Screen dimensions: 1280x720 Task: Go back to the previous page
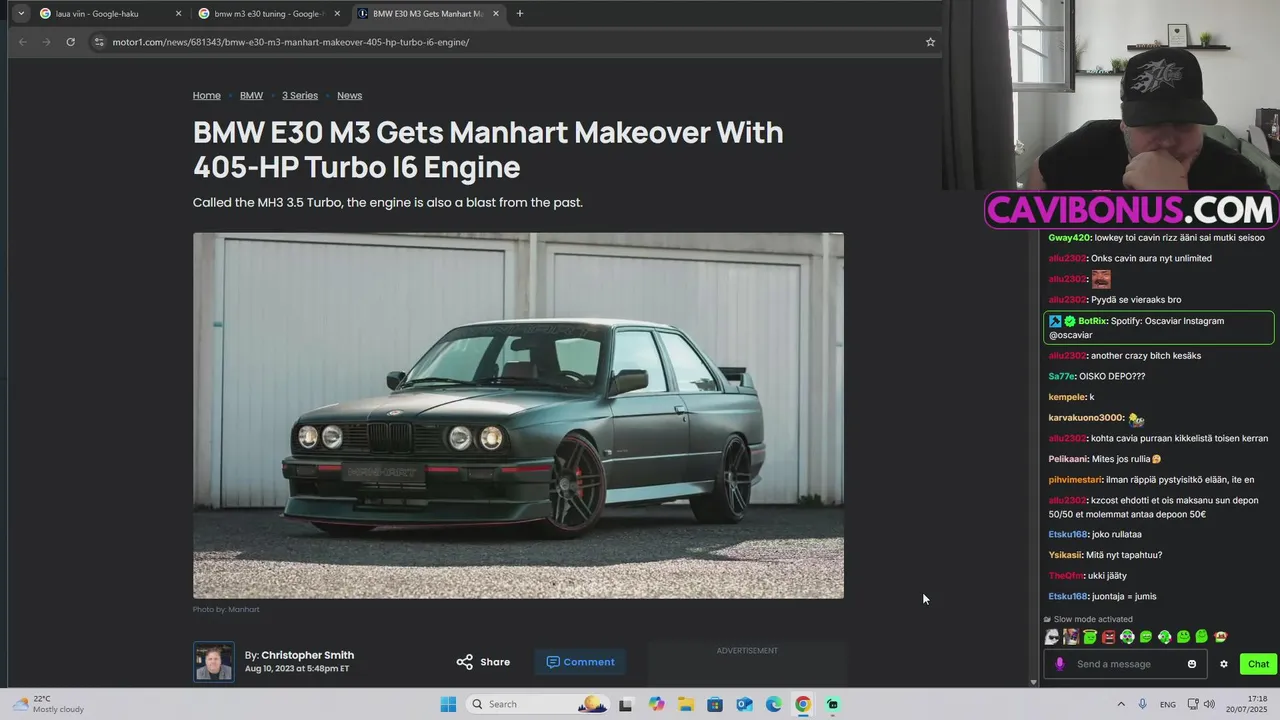pos(22,42)
